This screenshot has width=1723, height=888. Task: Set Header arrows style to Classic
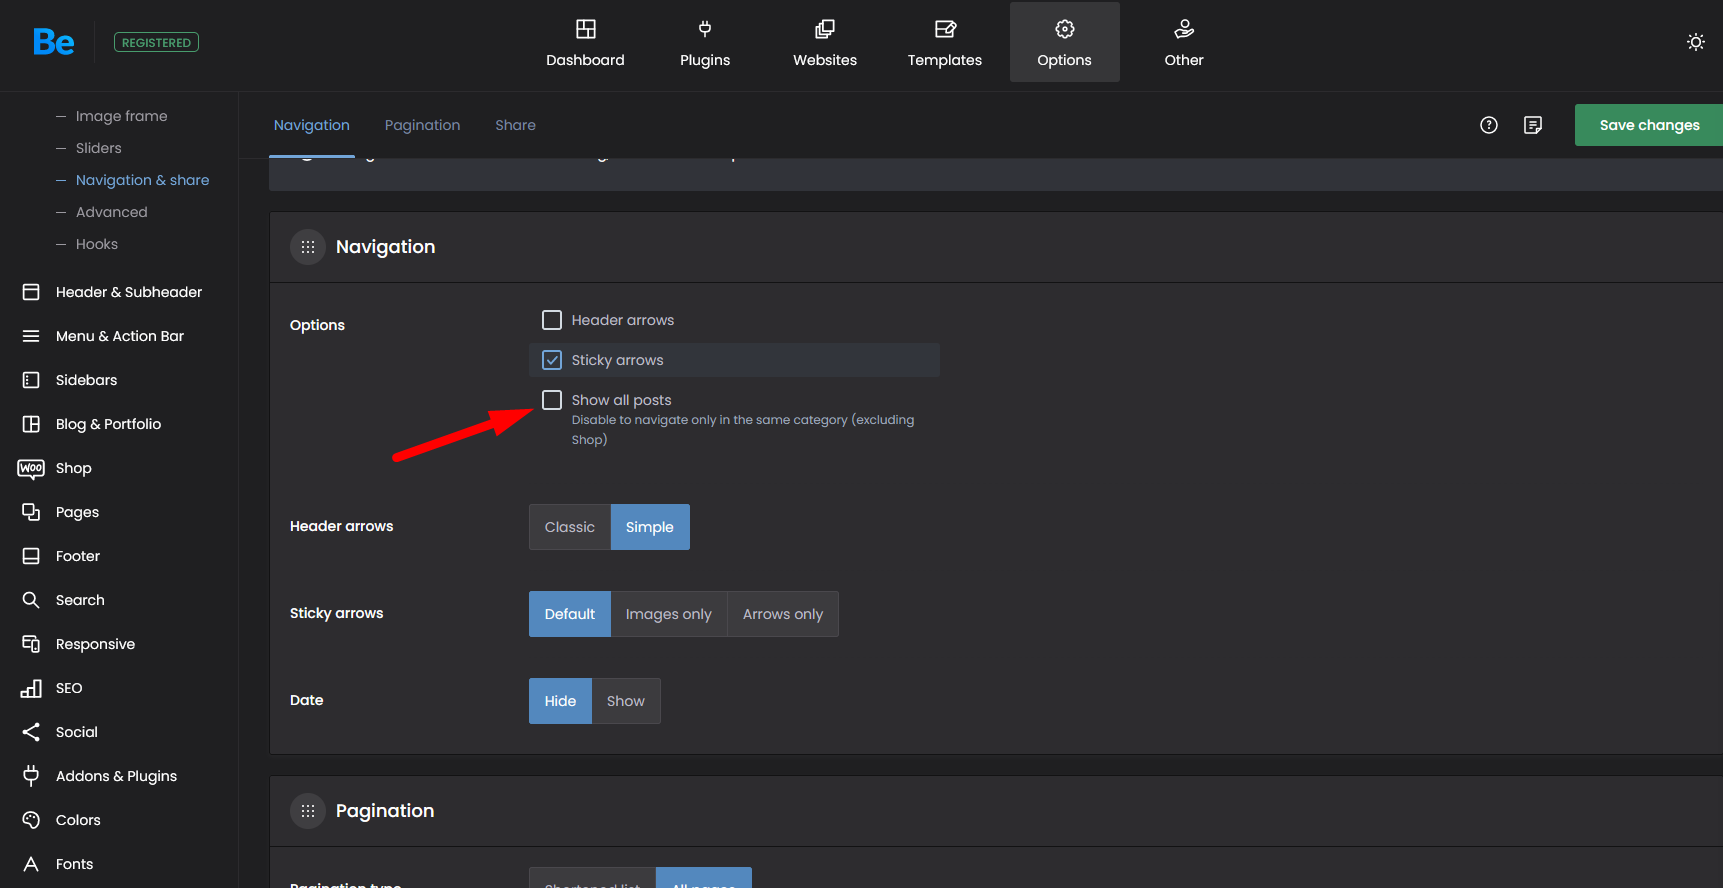570,527
